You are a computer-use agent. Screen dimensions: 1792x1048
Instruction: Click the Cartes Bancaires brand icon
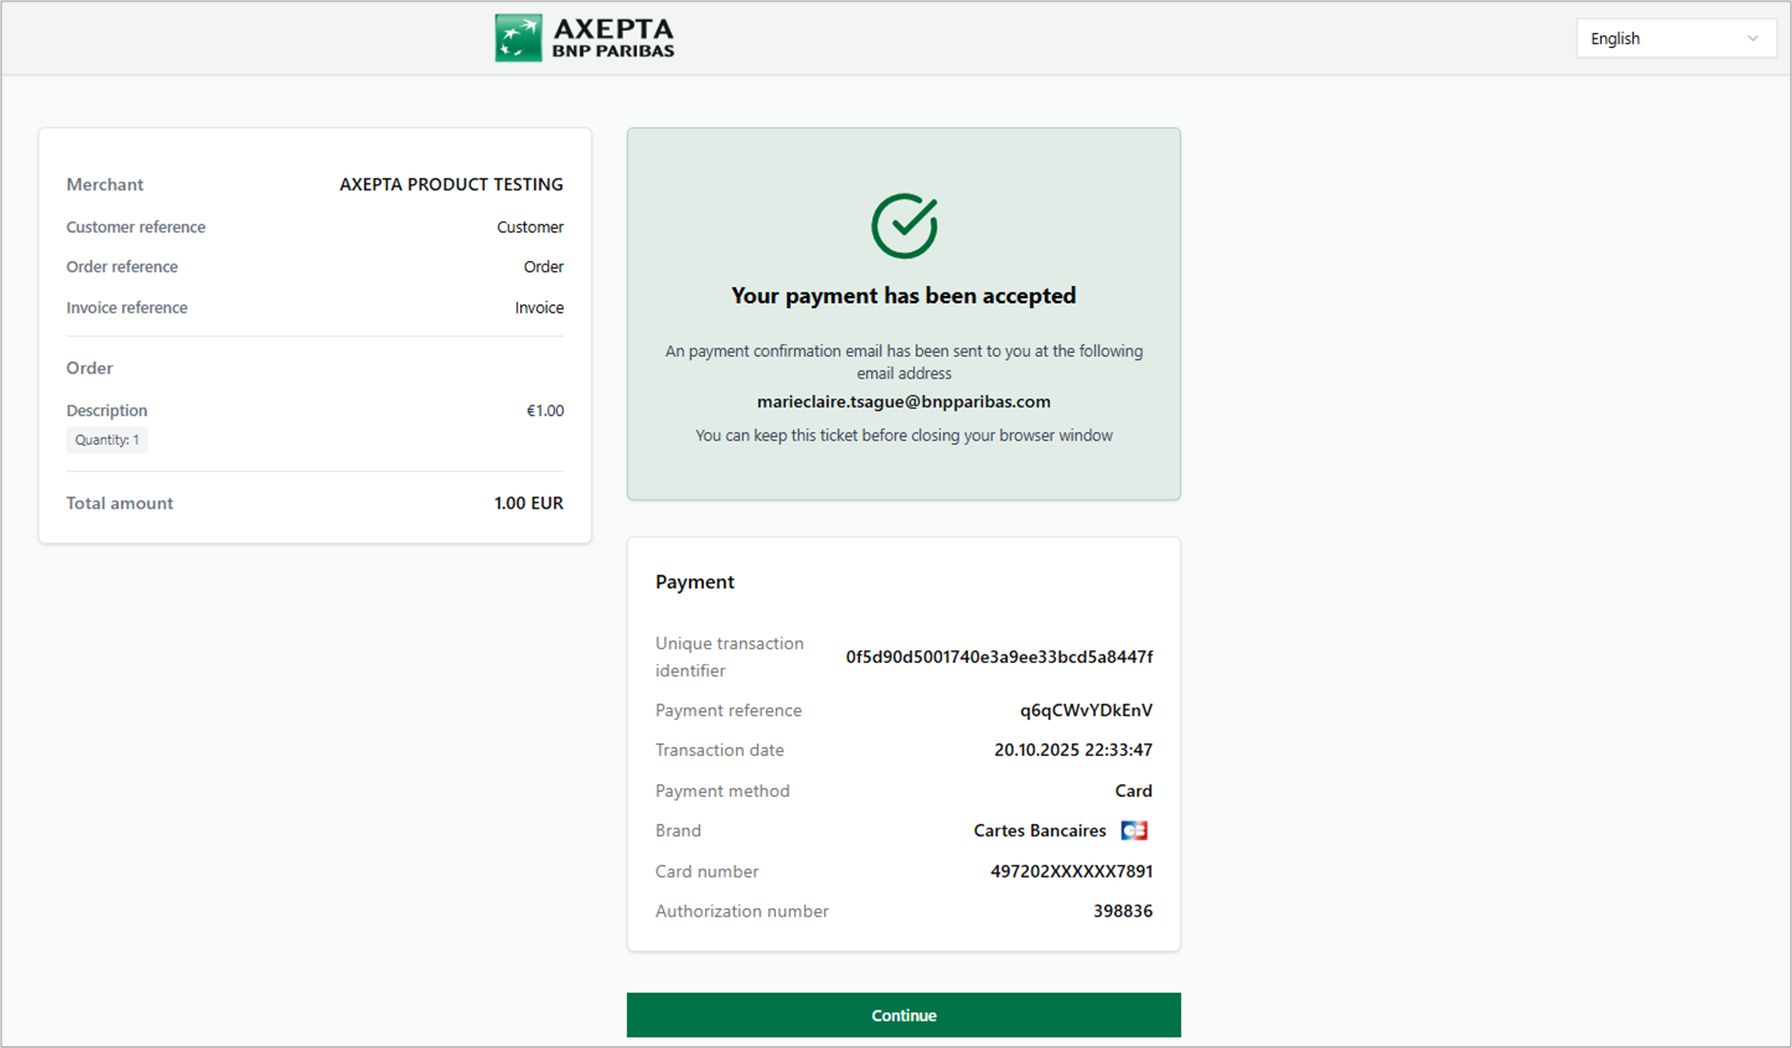coord(1134,831)
